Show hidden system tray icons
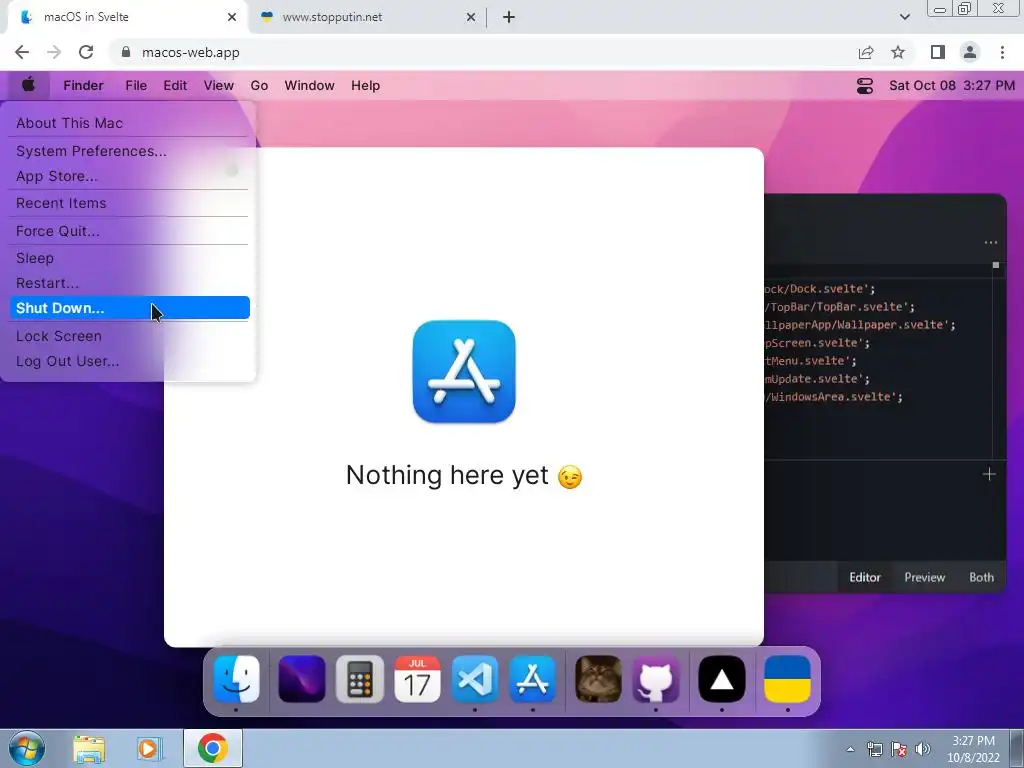 pos(850,749)
